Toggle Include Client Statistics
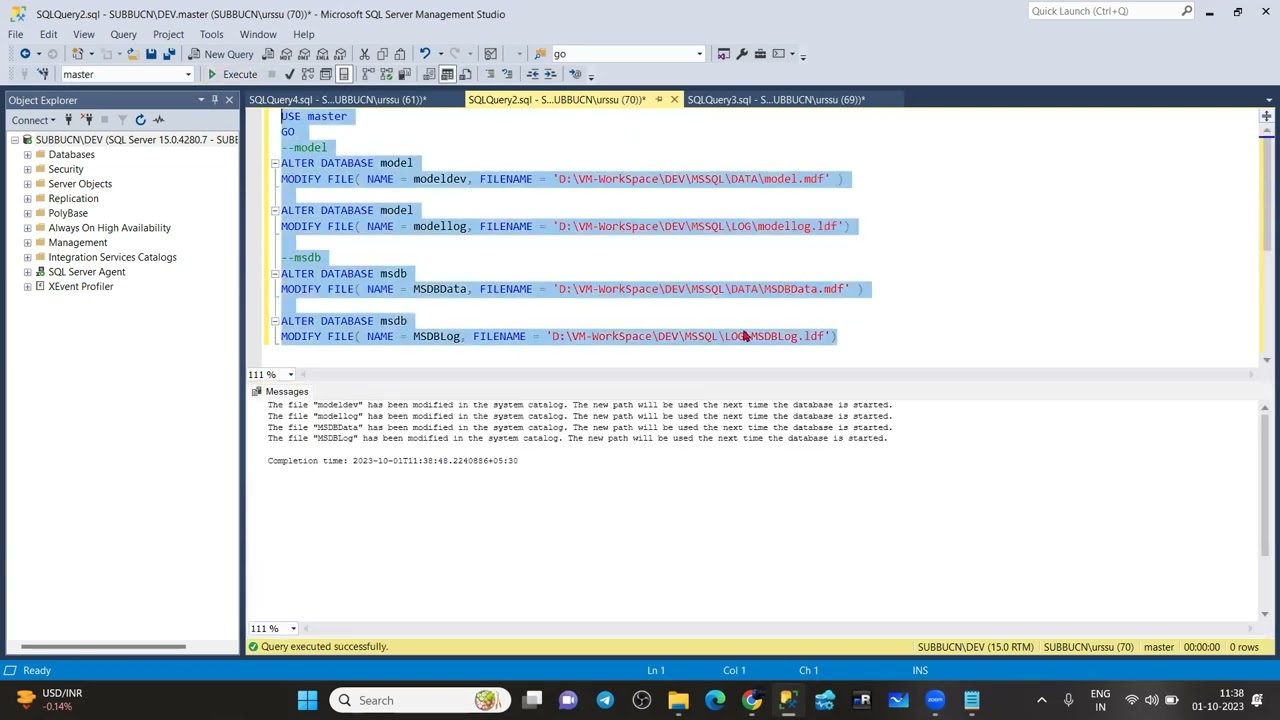The height and width of the screenshot is (720, 1280). pos(404,74)
